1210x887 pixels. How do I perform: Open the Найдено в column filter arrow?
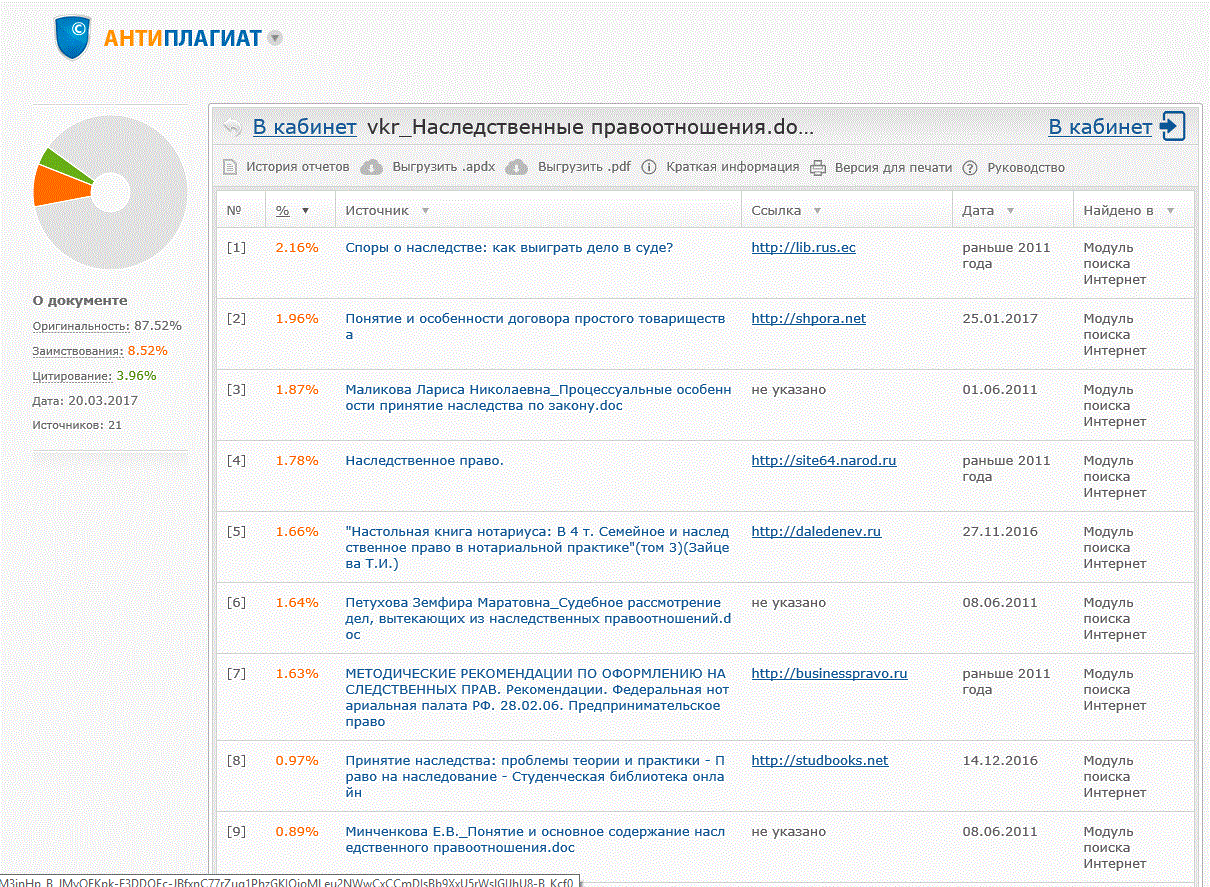[1170, 211]
